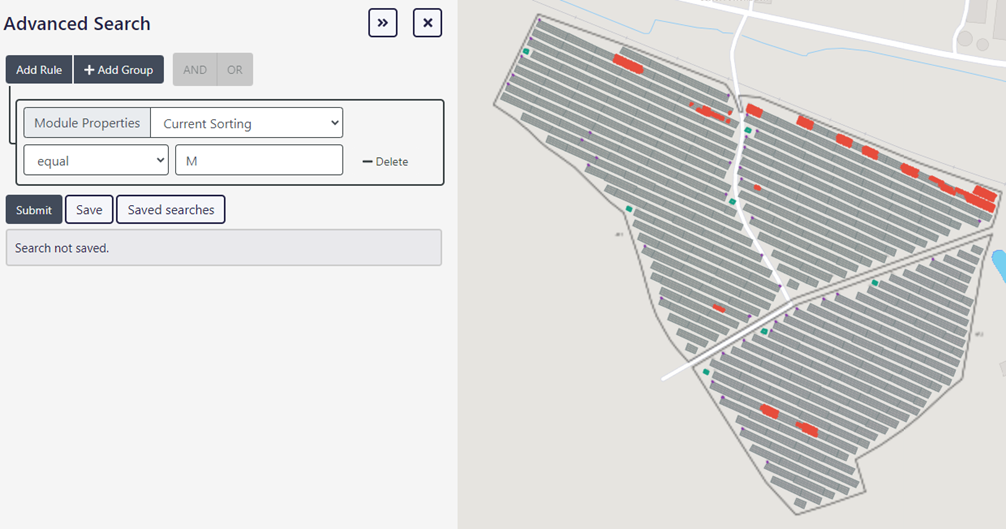Open Saved searches list
Image resolution: width=1006 pixels, height=529 pixels.
(171, 210)
